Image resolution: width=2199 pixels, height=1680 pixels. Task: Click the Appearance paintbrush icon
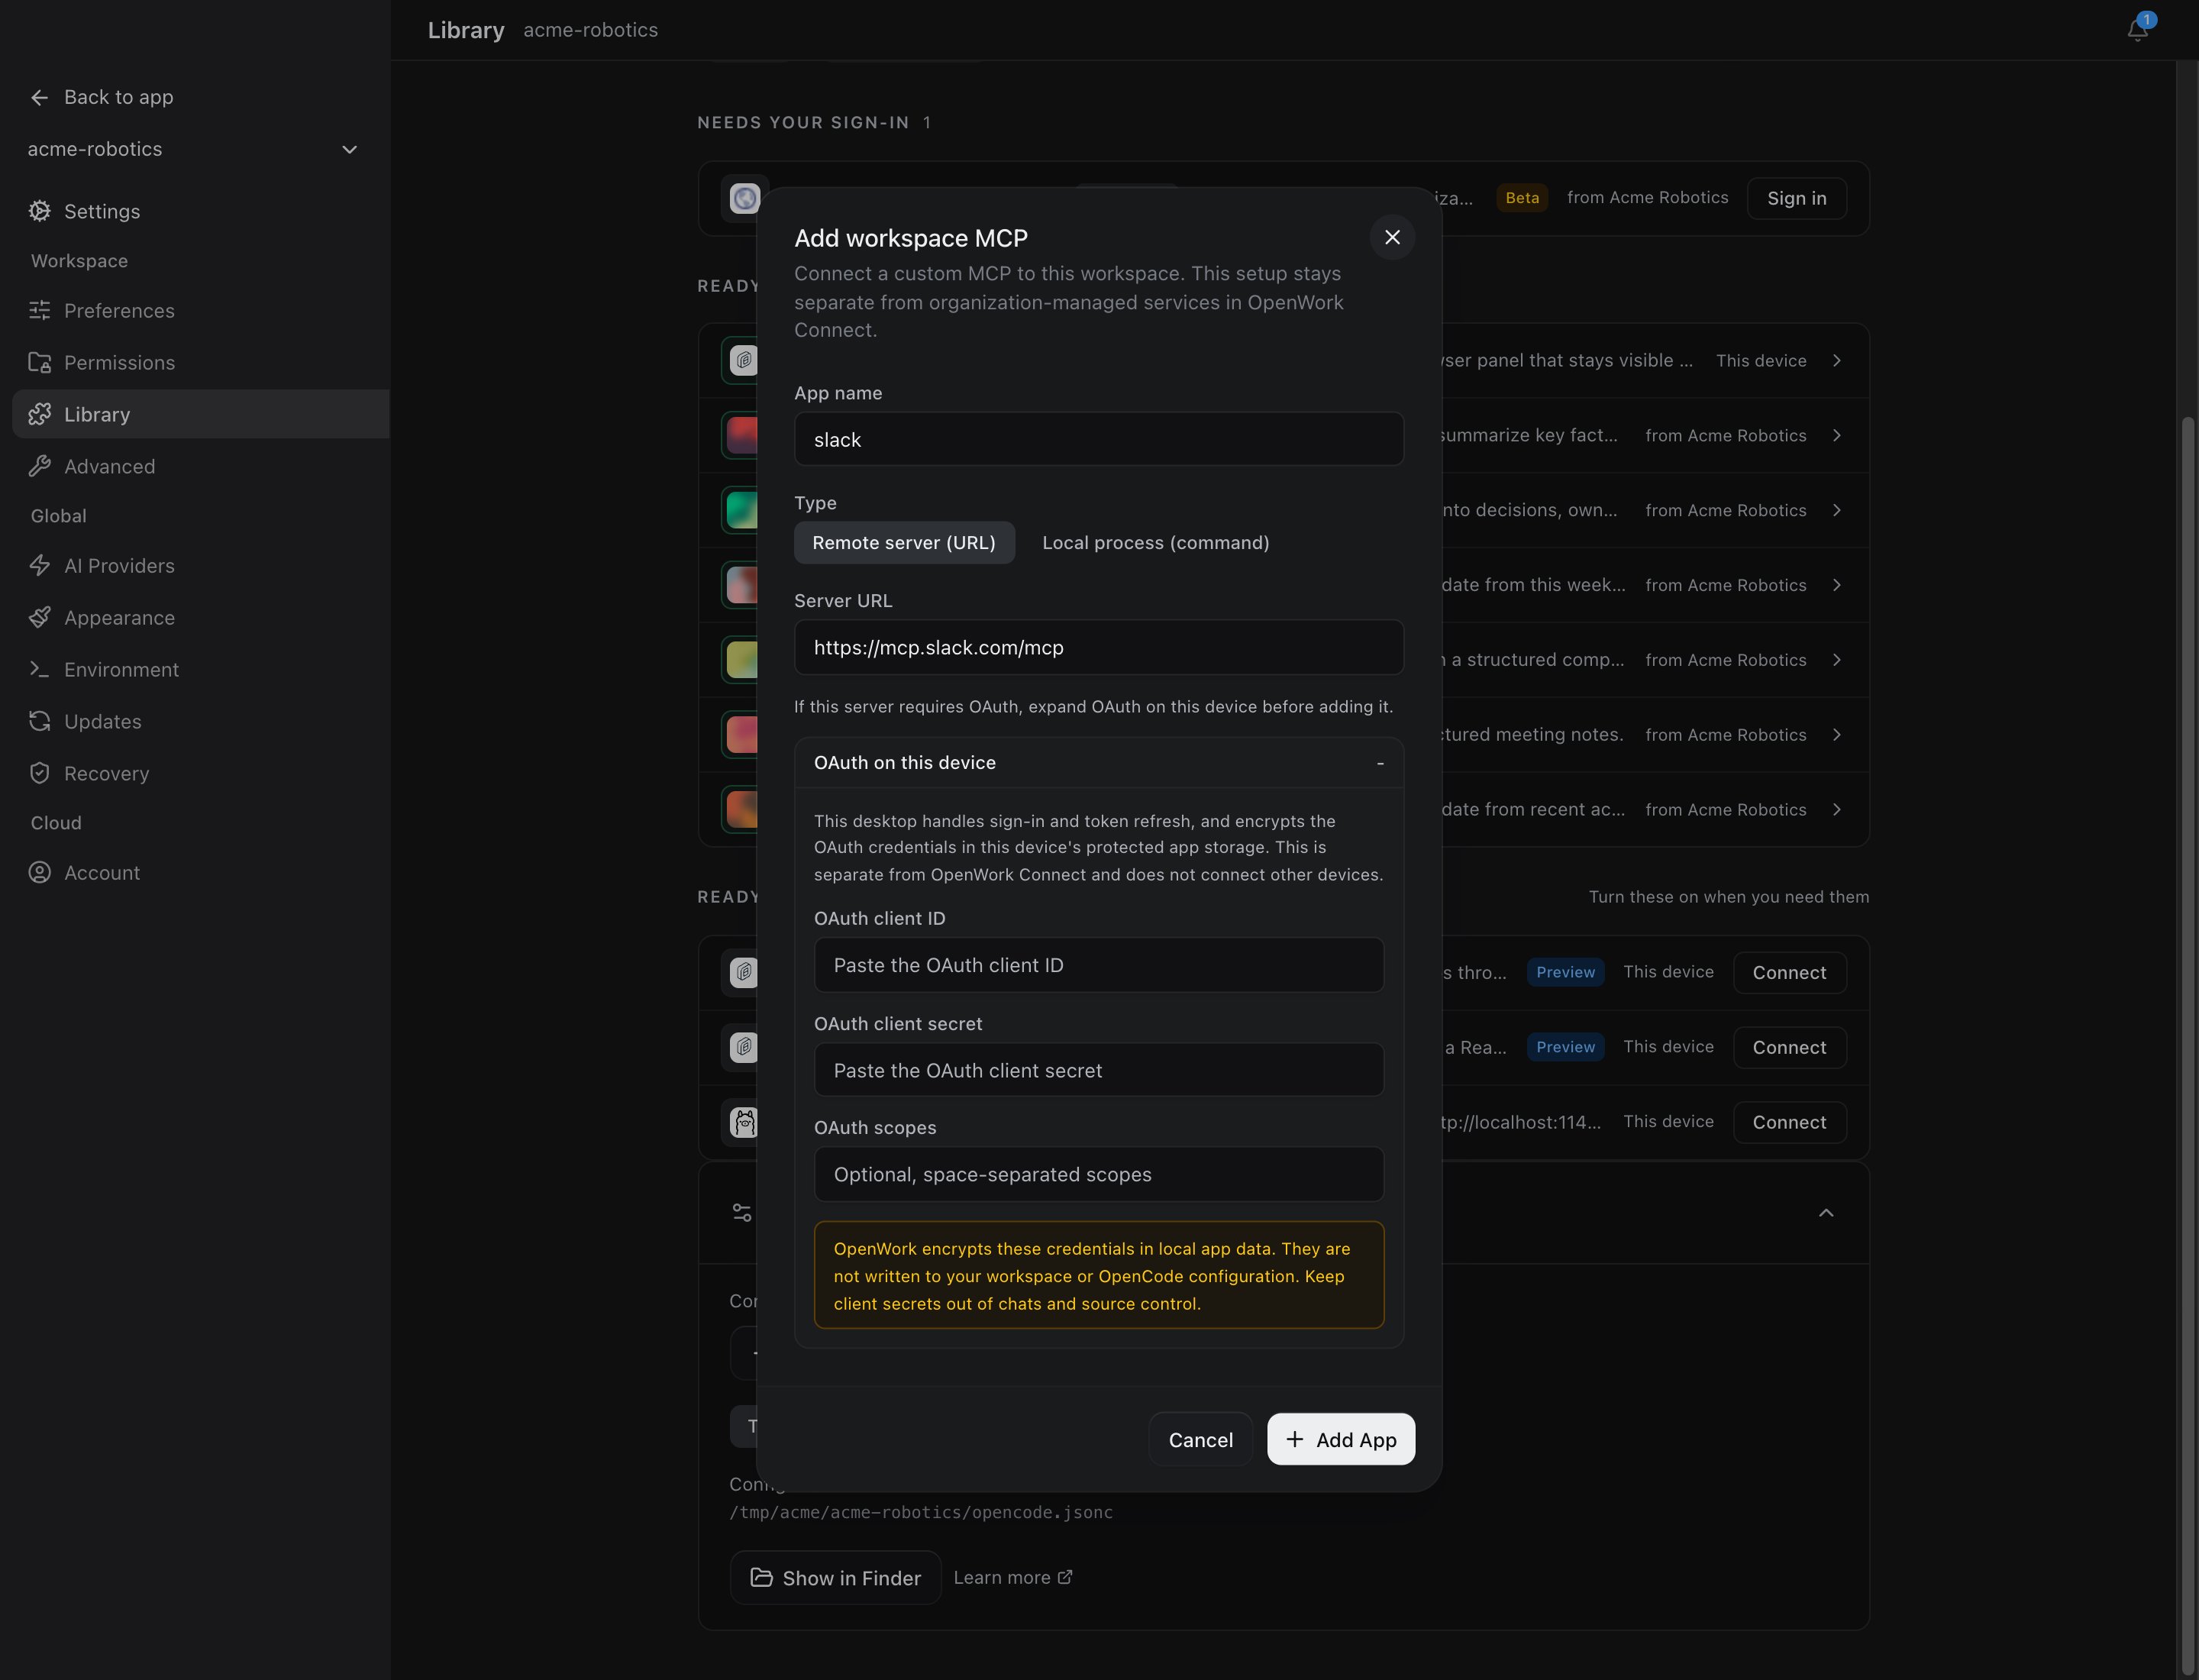tap(39, 618)
